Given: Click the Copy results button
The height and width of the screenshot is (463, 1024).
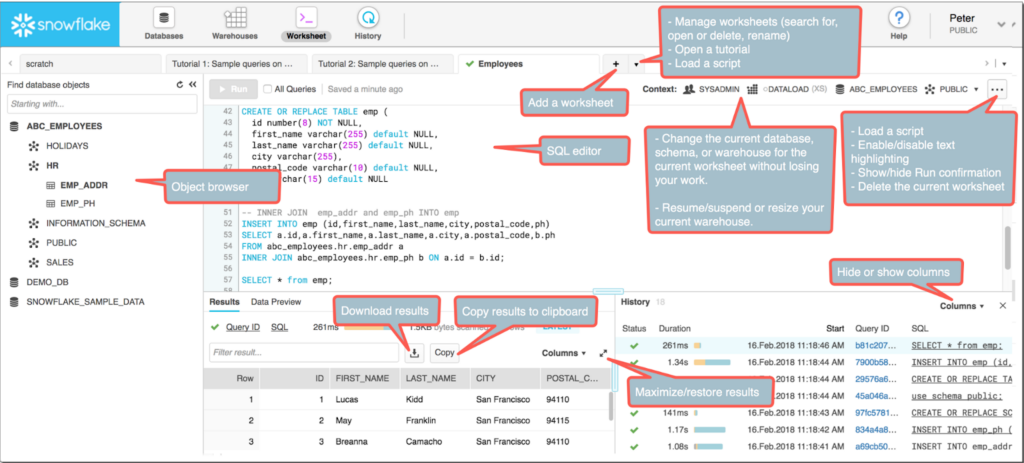Looking at the screenshot, I should [x=444, y=352].
